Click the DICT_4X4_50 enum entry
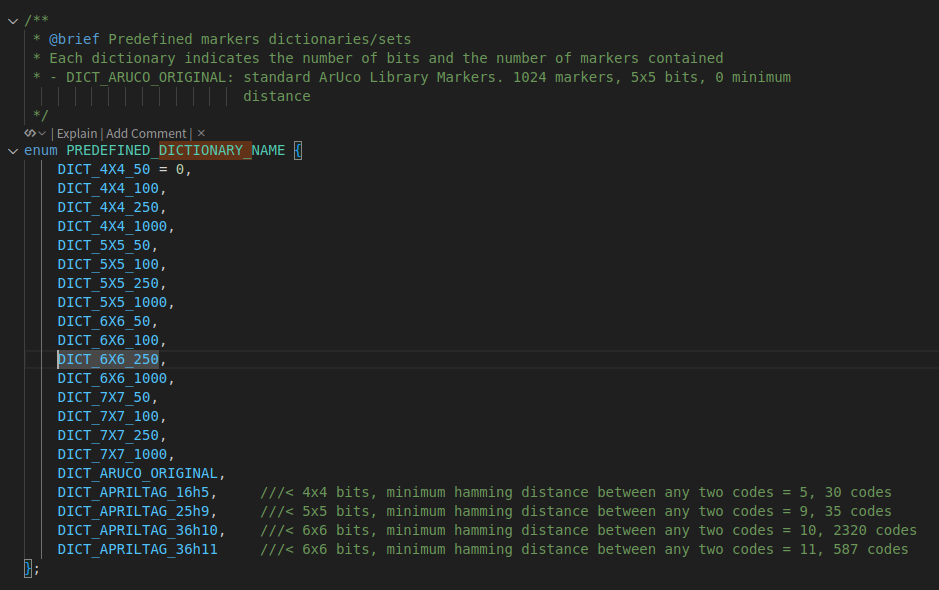 [x=103, y=170]
